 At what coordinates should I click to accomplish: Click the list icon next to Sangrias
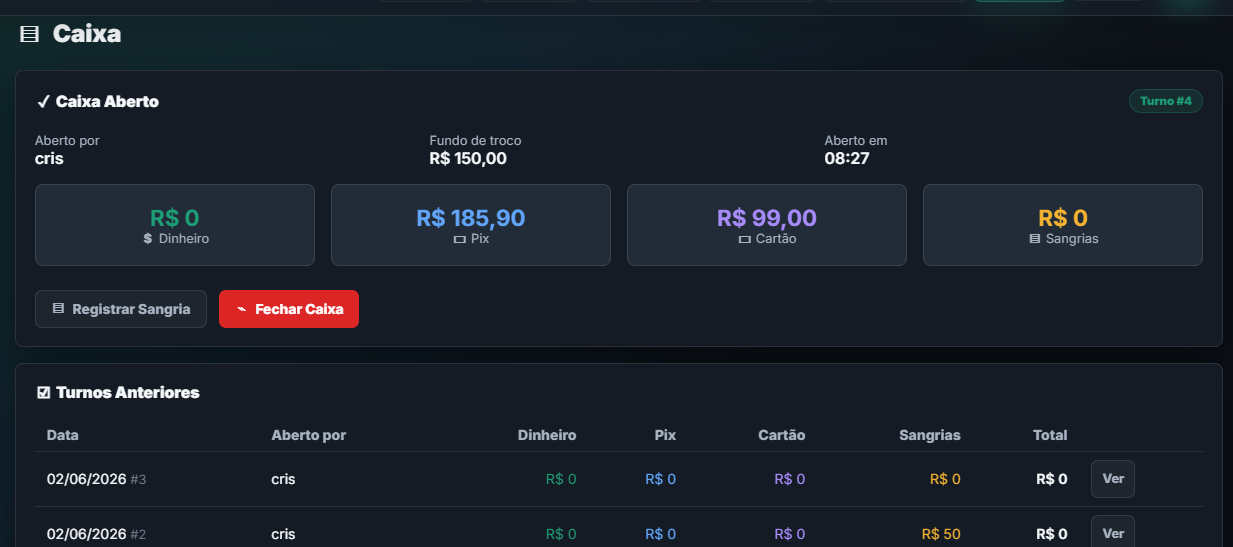tap(1035, 239)
